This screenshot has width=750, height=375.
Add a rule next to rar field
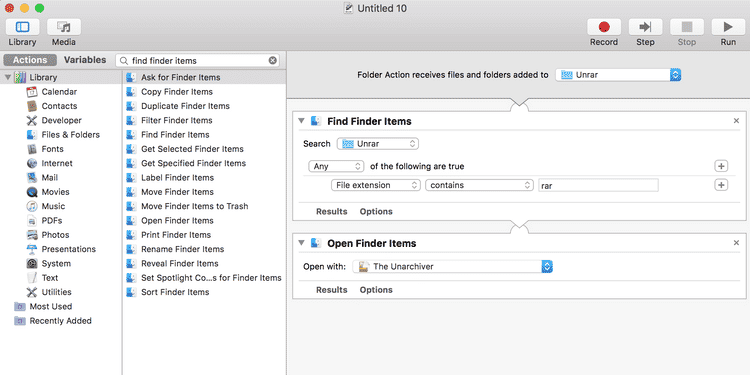(721, 185)
